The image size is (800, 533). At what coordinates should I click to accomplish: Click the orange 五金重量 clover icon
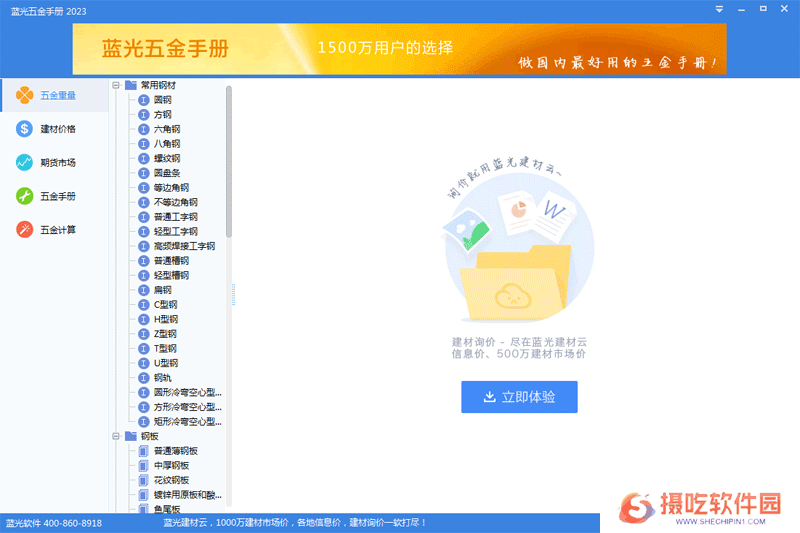coord(24,95)
